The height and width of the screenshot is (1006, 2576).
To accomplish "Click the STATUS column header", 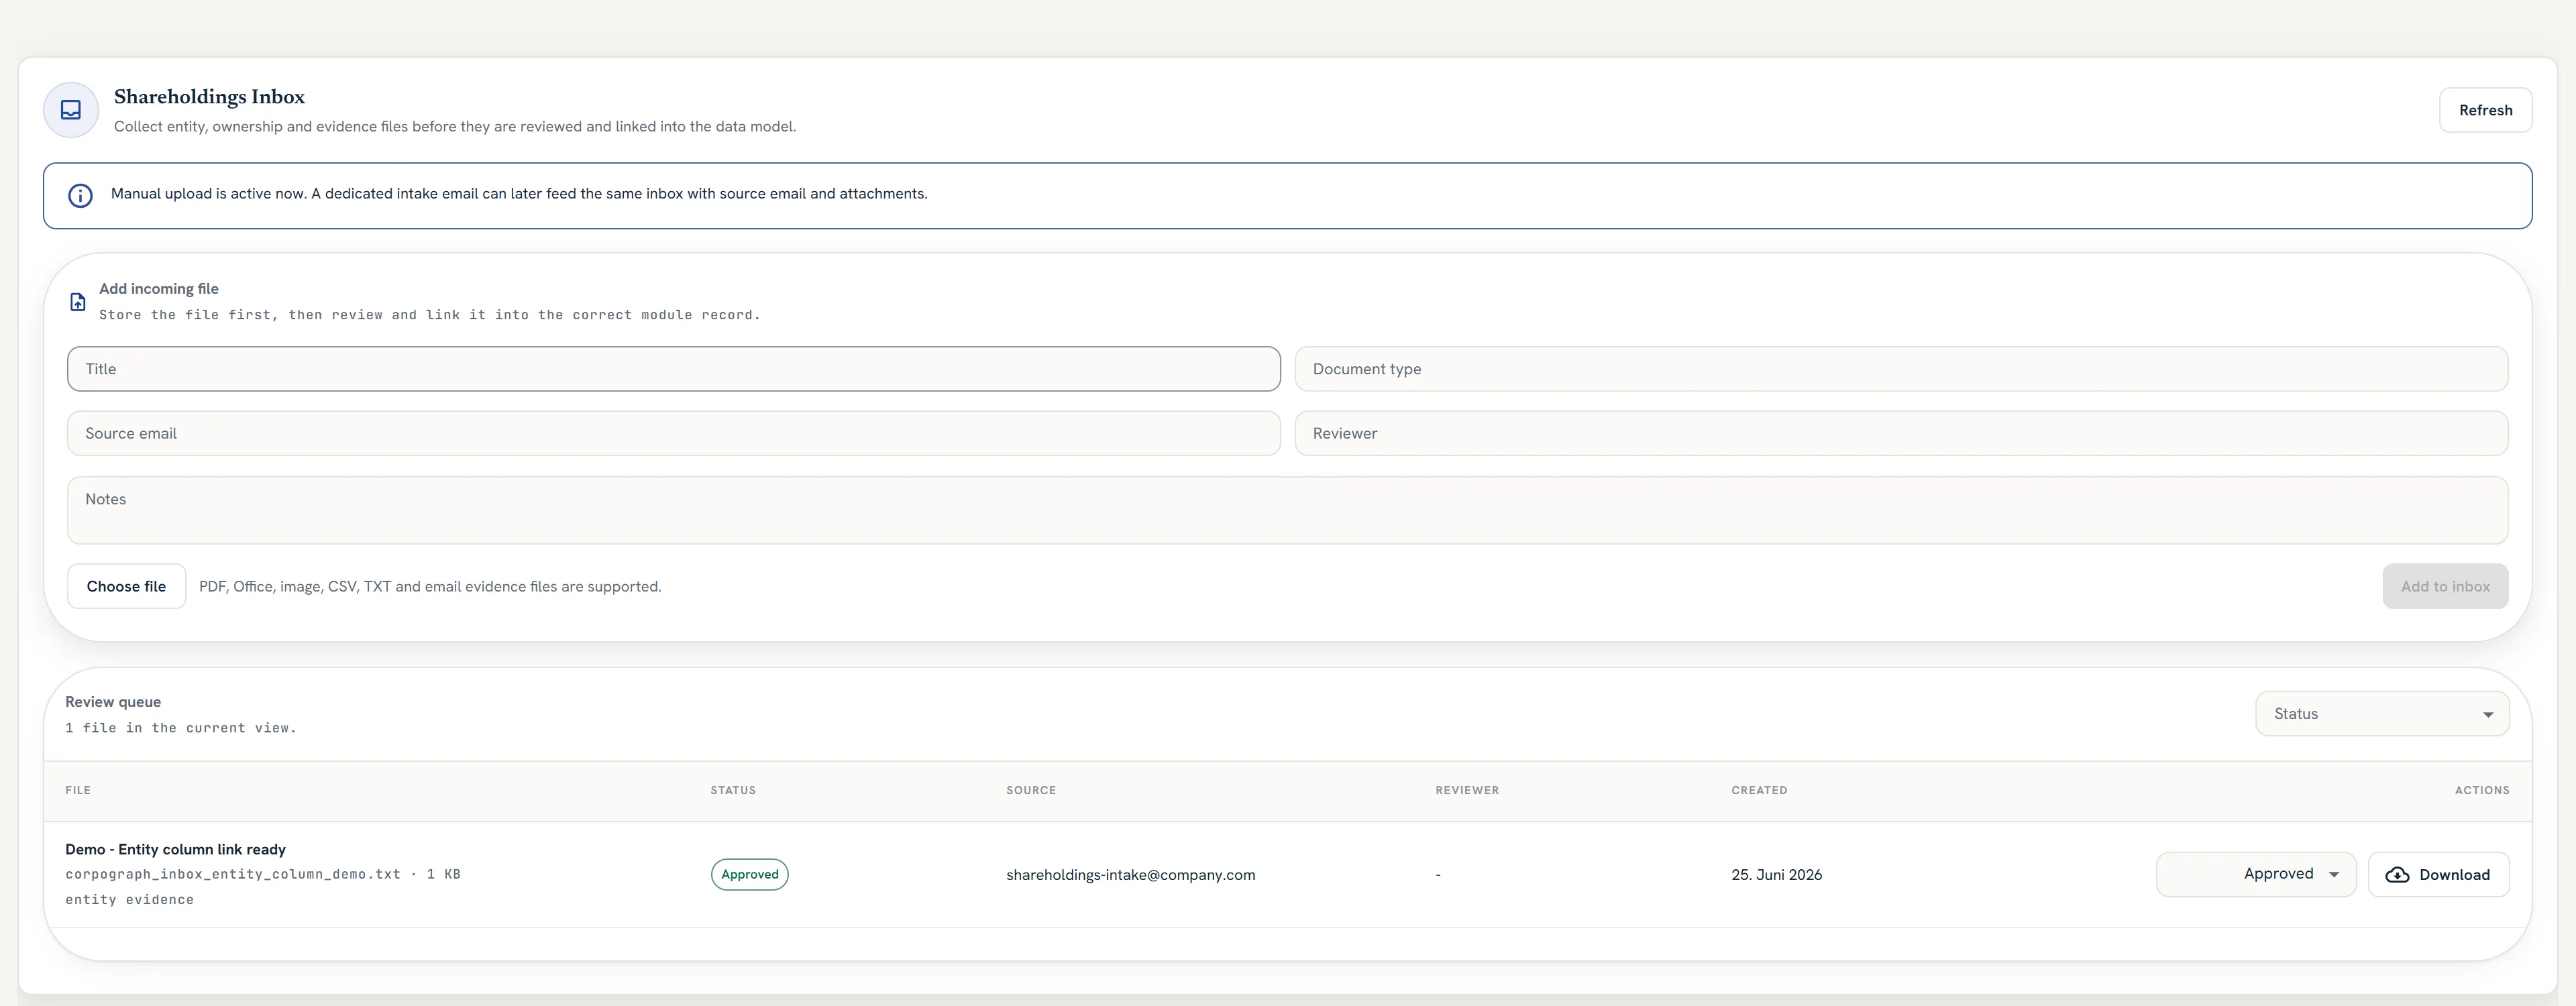I will 733,790.
